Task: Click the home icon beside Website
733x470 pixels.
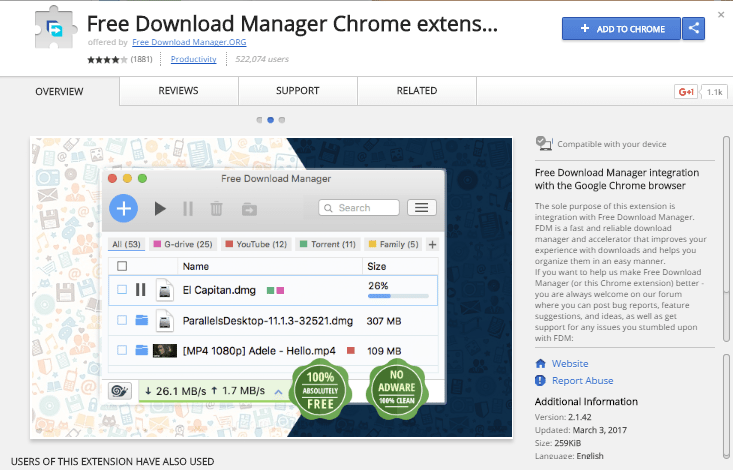Action: click(540, 363)
